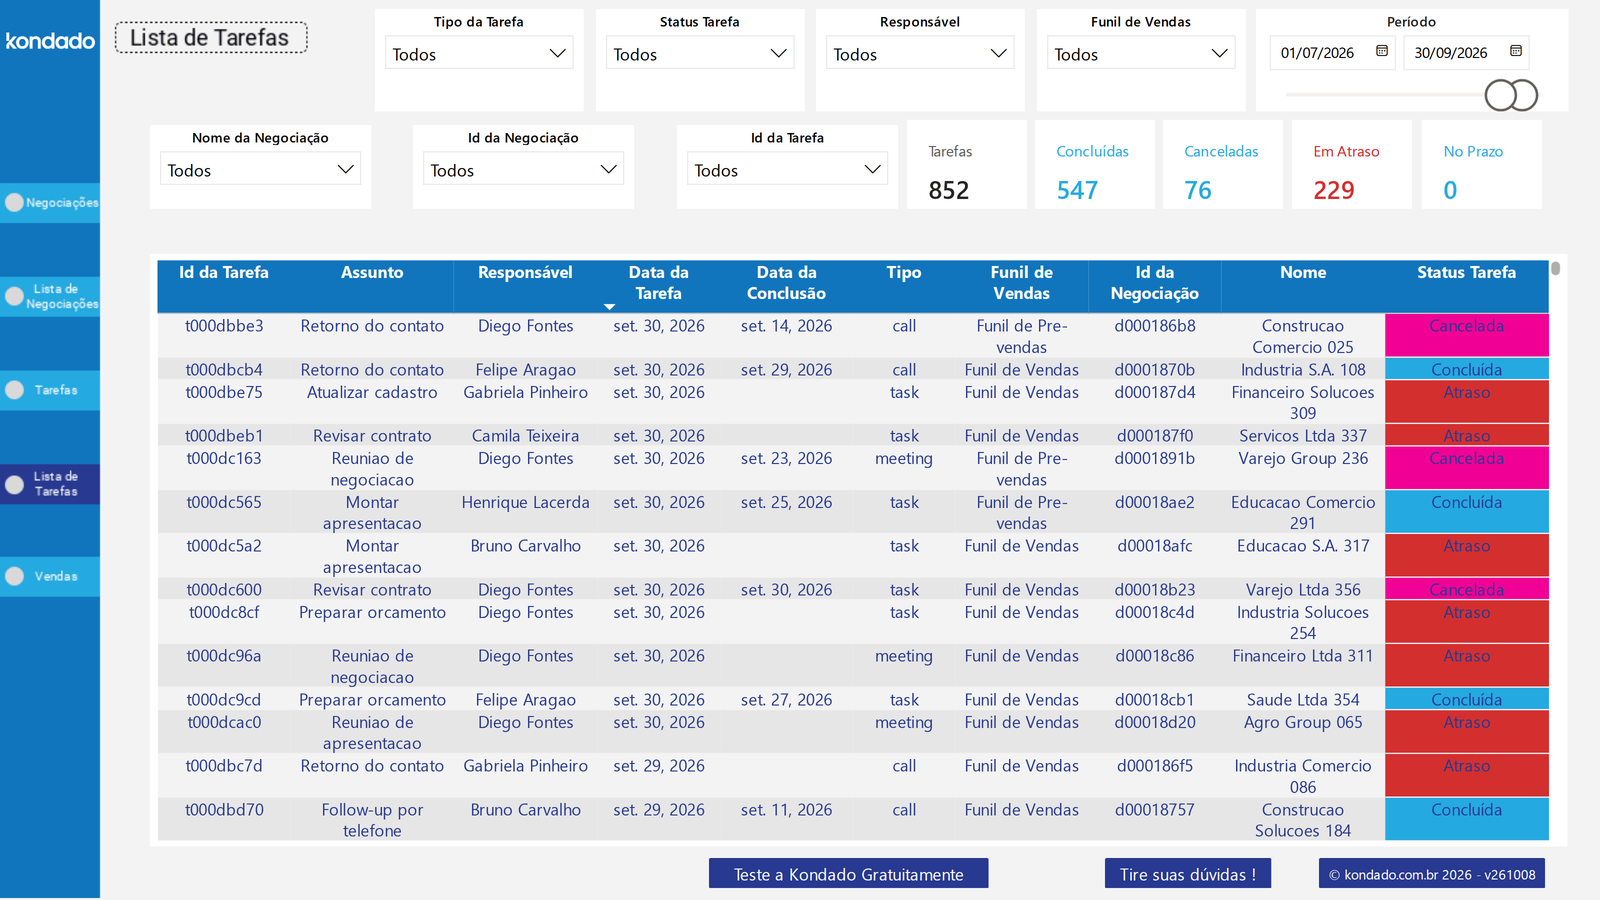Select Lista de Tarefas in sidebar
This screenshot has width=1600, height=900.
click(x=50, y=484)
